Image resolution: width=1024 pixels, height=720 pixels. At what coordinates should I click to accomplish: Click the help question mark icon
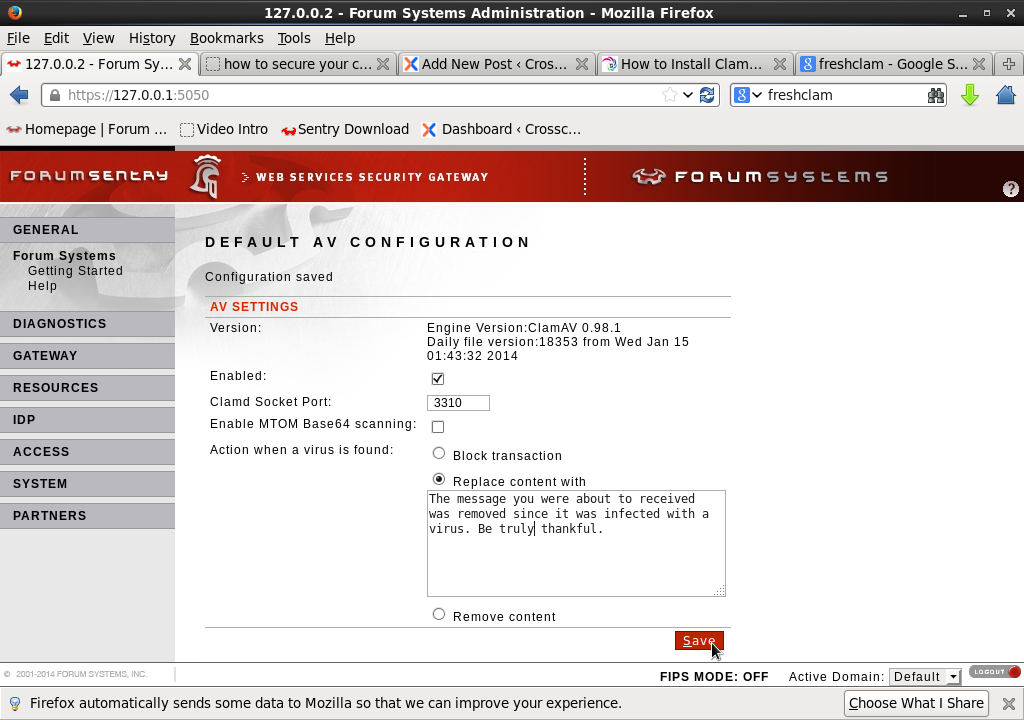click(x=1010, y=189)
